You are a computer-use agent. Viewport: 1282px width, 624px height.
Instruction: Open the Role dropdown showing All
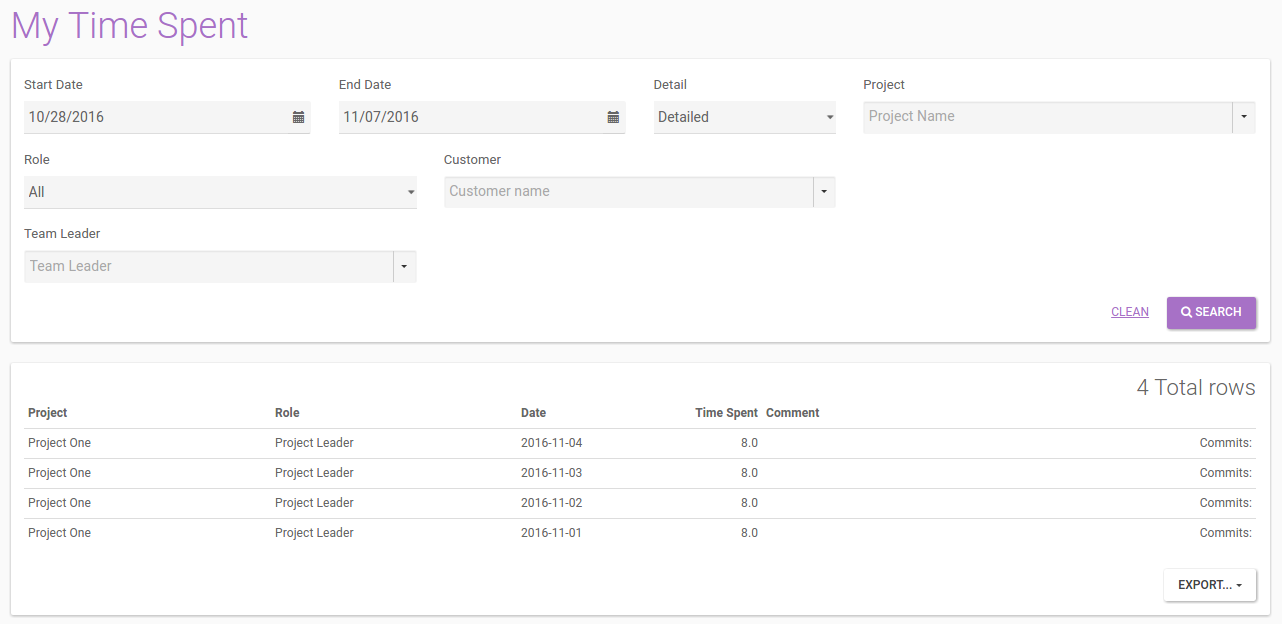(220, 192)
